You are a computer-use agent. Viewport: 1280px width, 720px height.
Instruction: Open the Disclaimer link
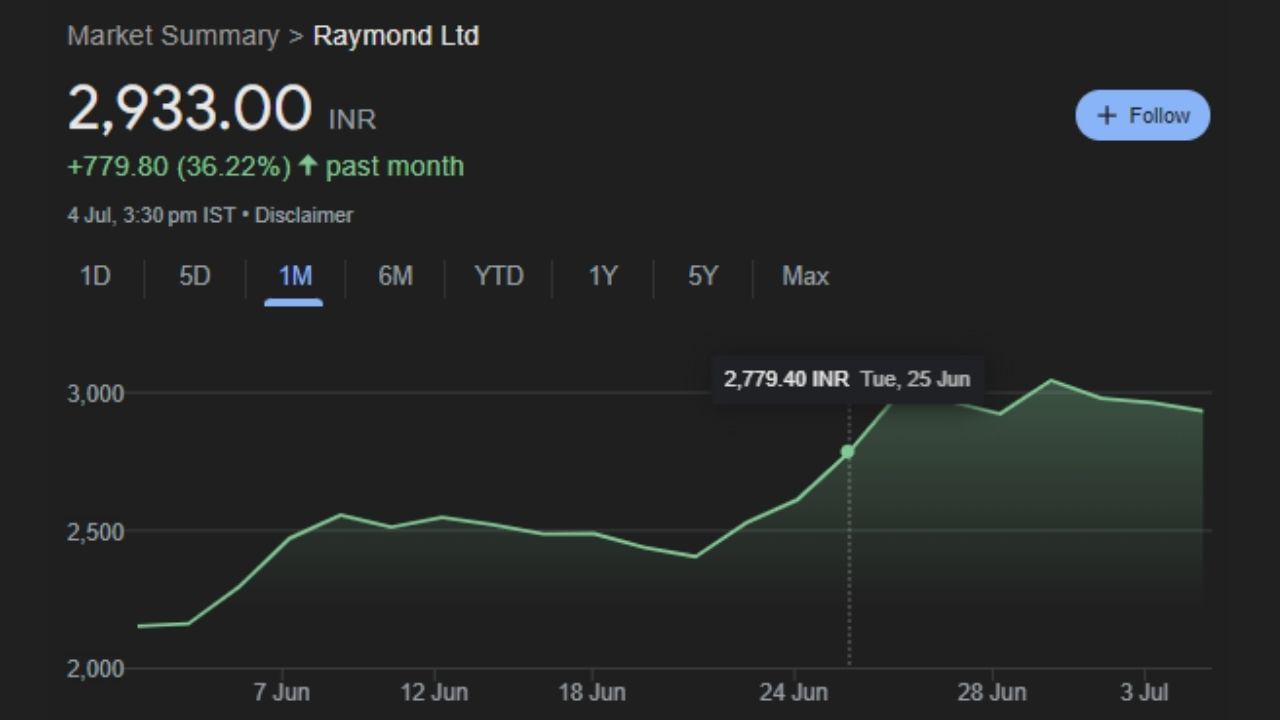click(x=304, y=215)
